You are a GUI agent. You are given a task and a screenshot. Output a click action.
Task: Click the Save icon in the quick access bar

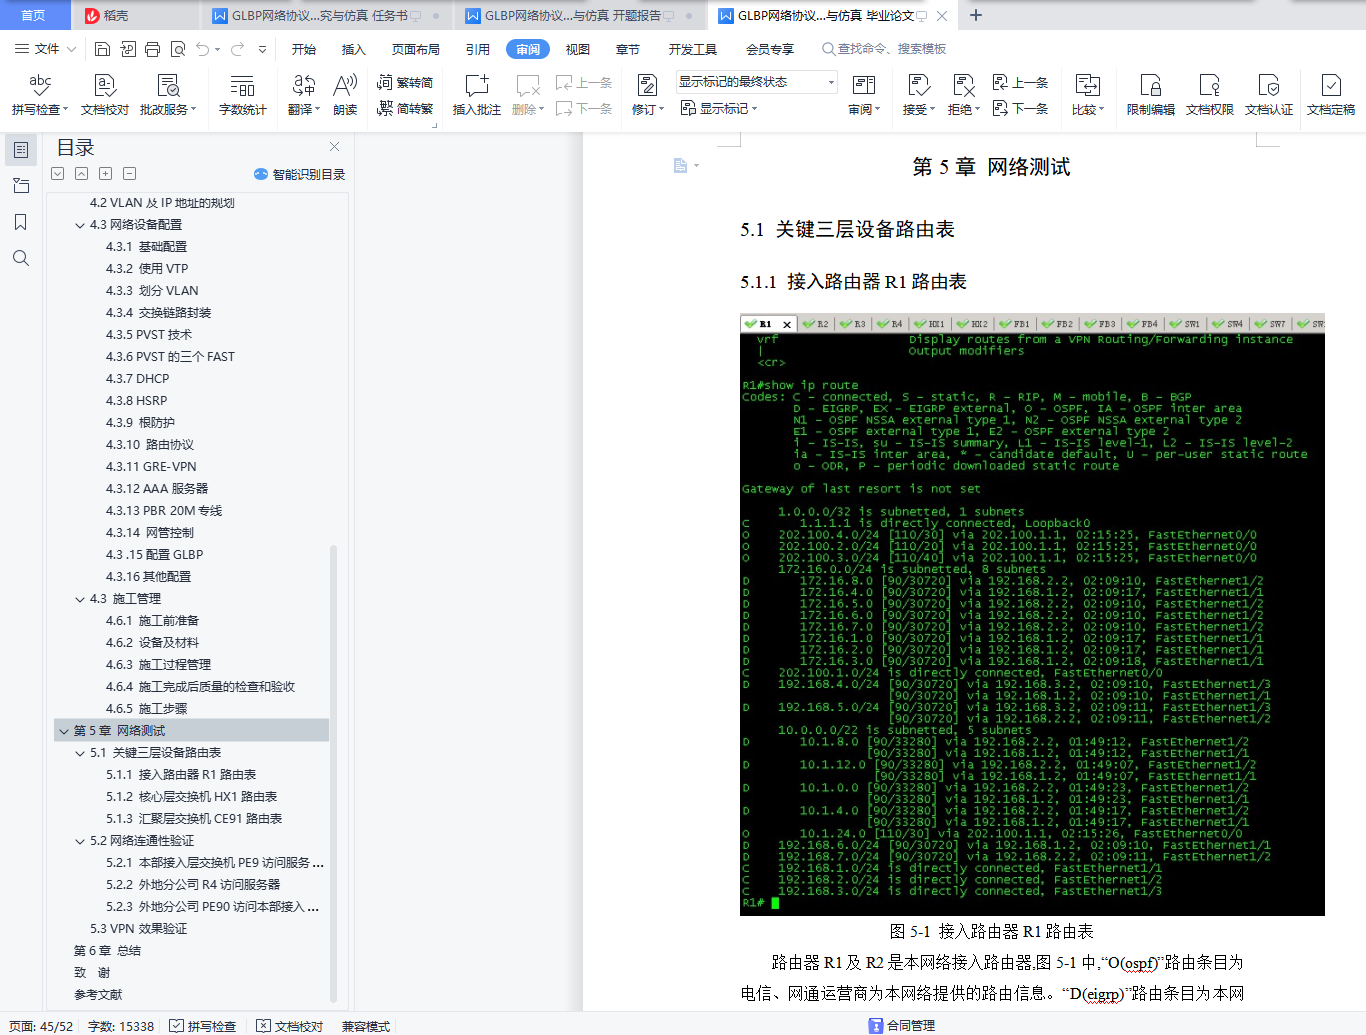[x=102, y=49]
